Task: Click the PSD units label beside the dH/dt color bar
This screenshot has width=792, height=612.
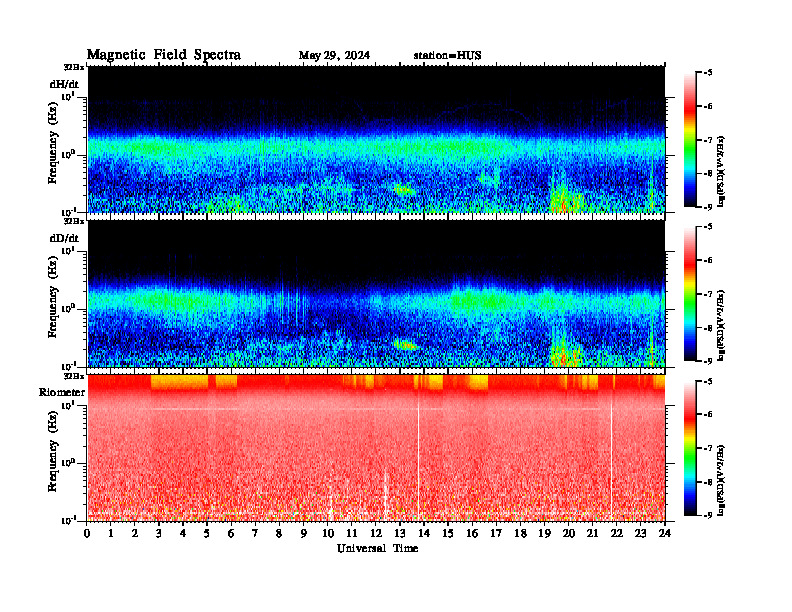Action: click(721, 170)
